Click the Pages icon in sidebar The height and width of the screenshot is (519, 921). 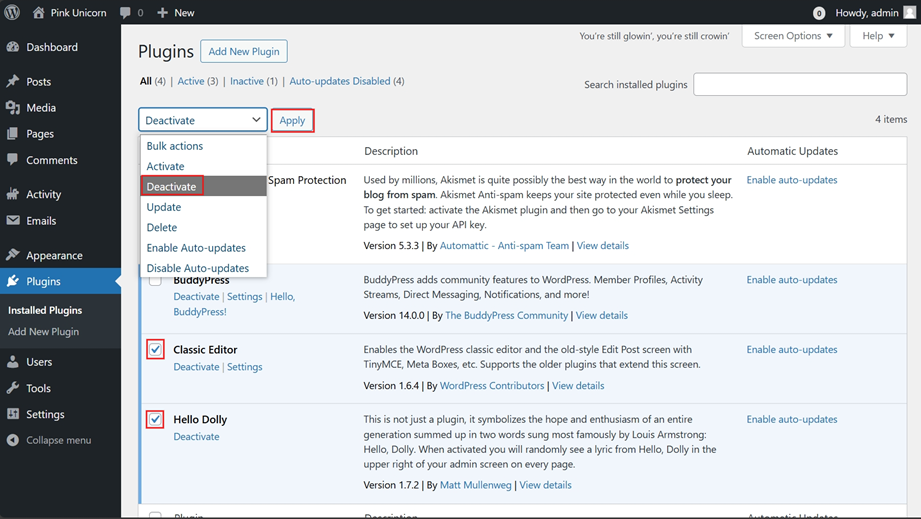tap(13, 134)
